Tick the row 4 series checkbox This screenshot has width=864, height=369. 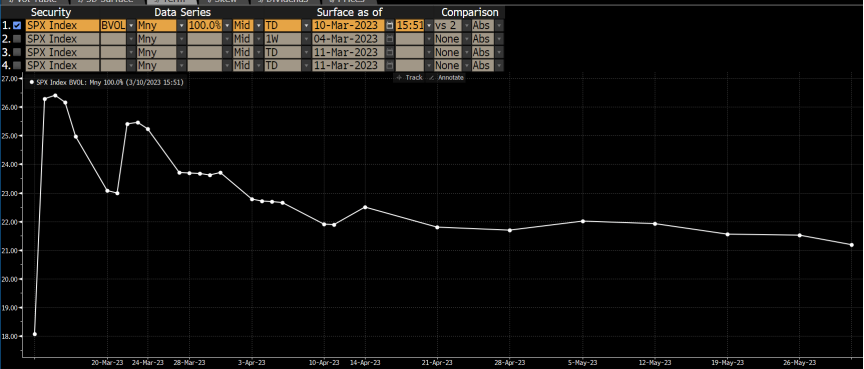pyautogui.click(x=18, y=66)
